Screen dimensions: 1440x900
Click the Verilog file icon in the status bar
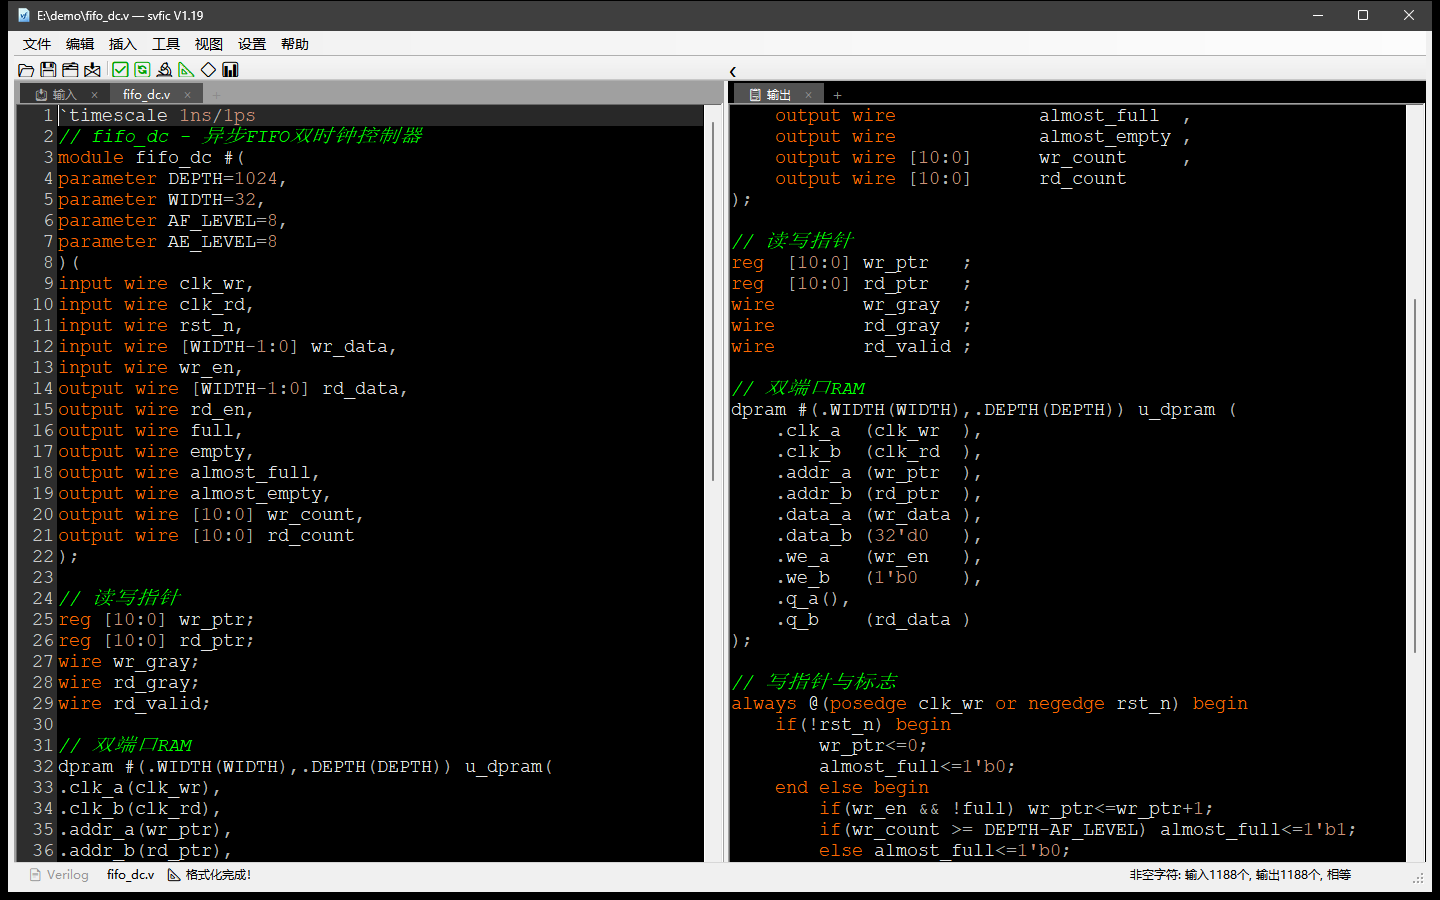(35, 875)
